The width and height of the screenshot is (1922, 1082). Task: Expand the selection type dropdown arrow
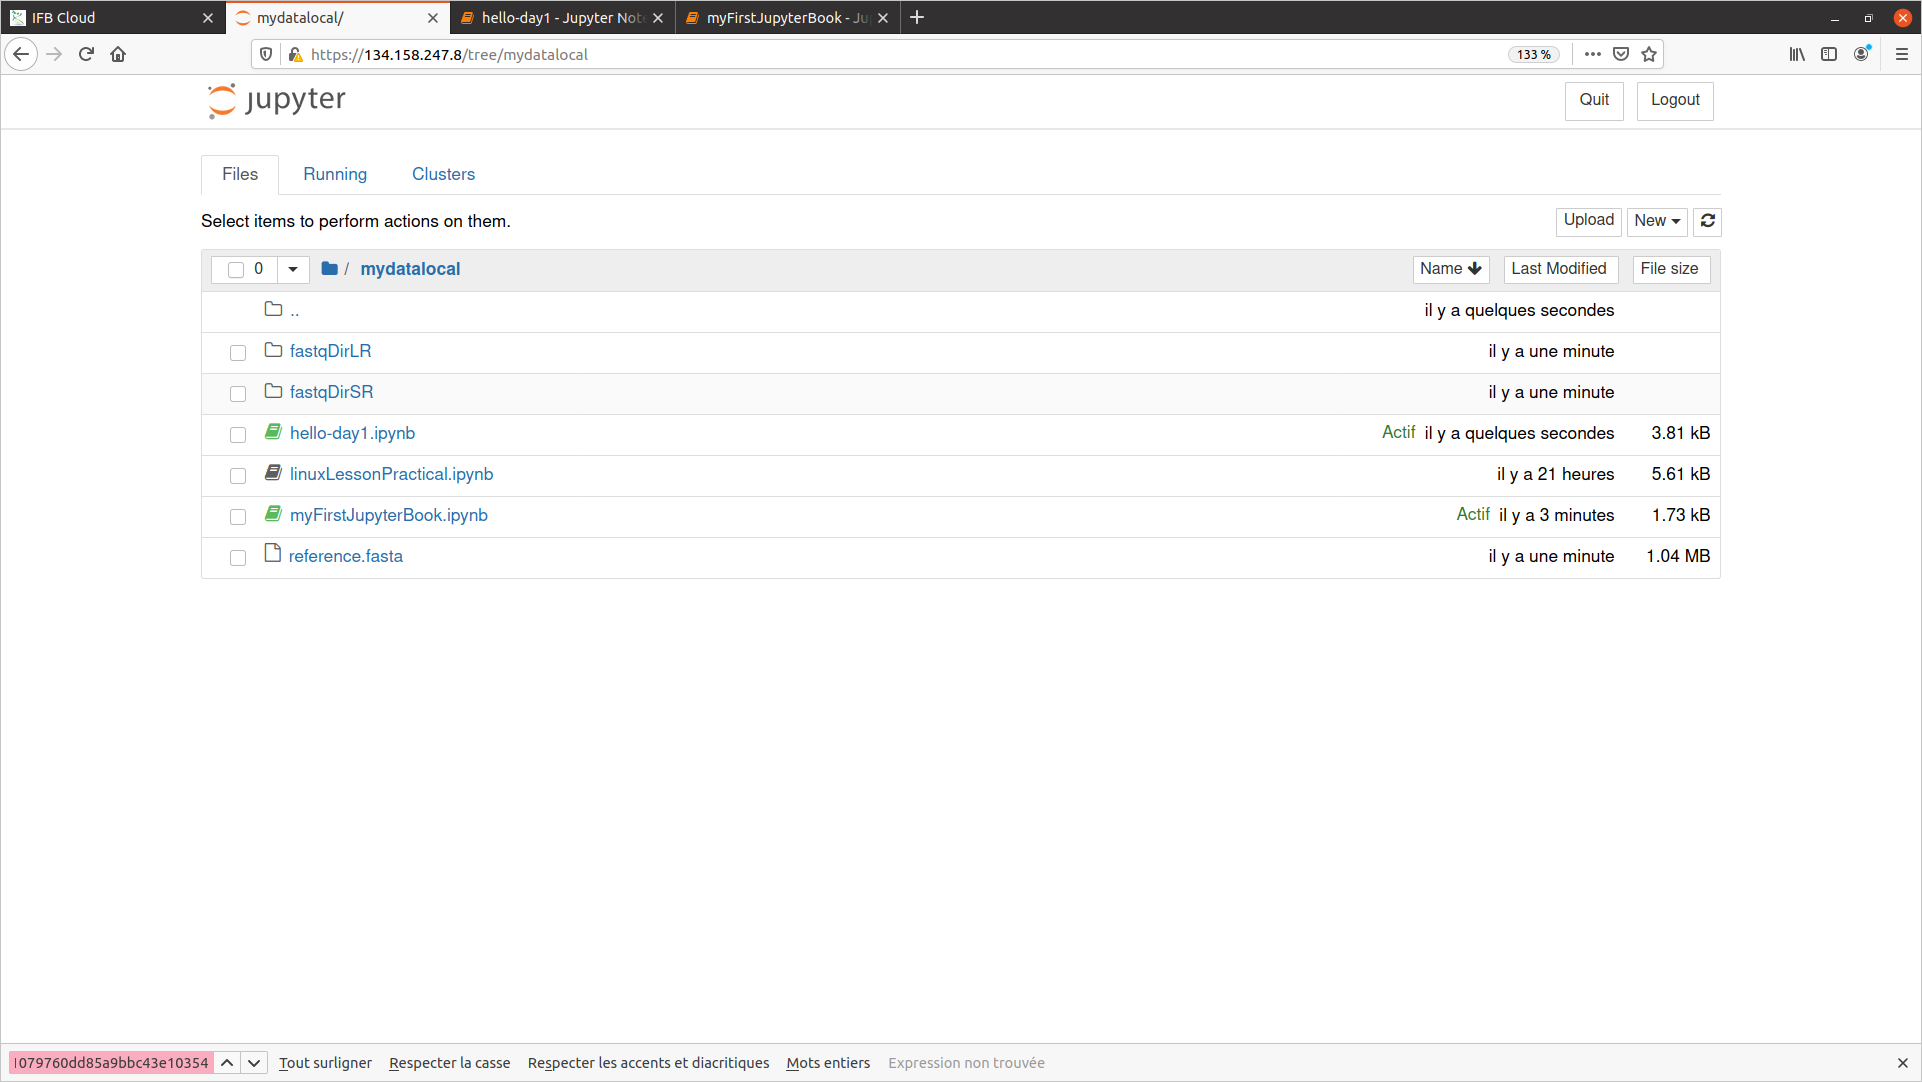pyautogui.click(x=293, y=269)
